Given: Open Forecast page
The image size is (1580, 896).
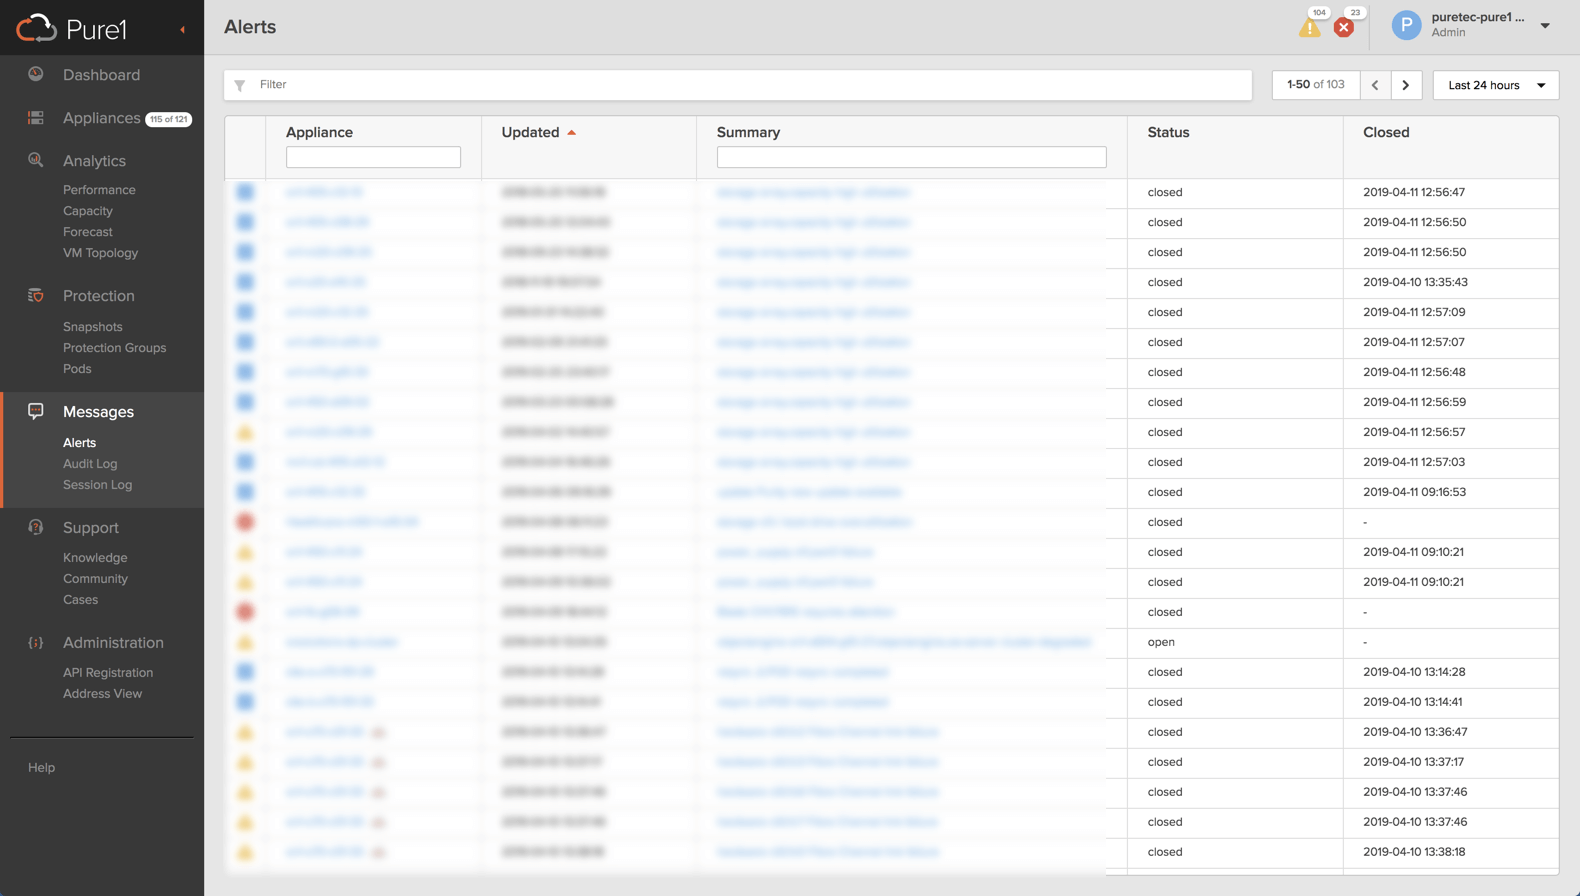Looking at the screenshot, I should point(88,232).
